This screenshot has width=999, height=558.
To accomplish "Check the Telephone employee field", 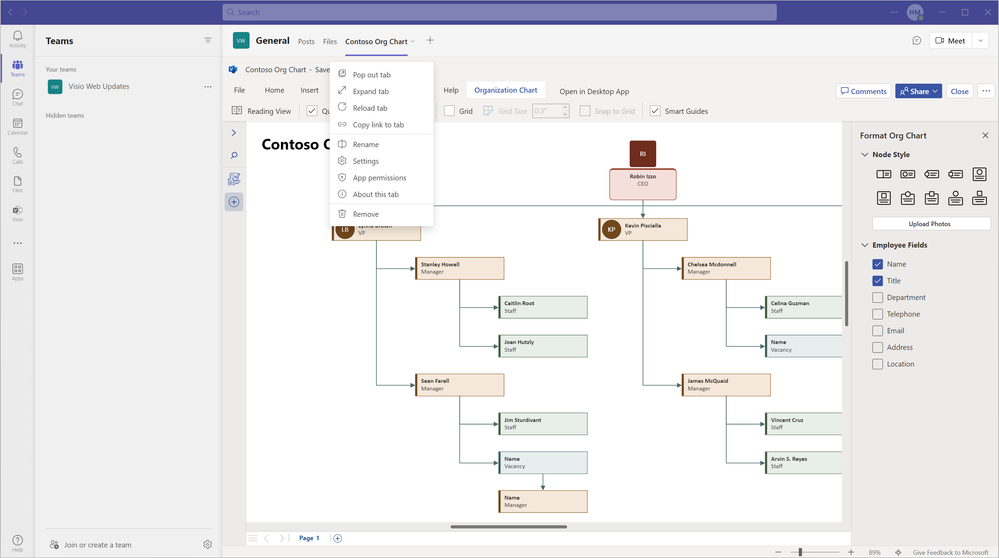I will pos(877,314).
